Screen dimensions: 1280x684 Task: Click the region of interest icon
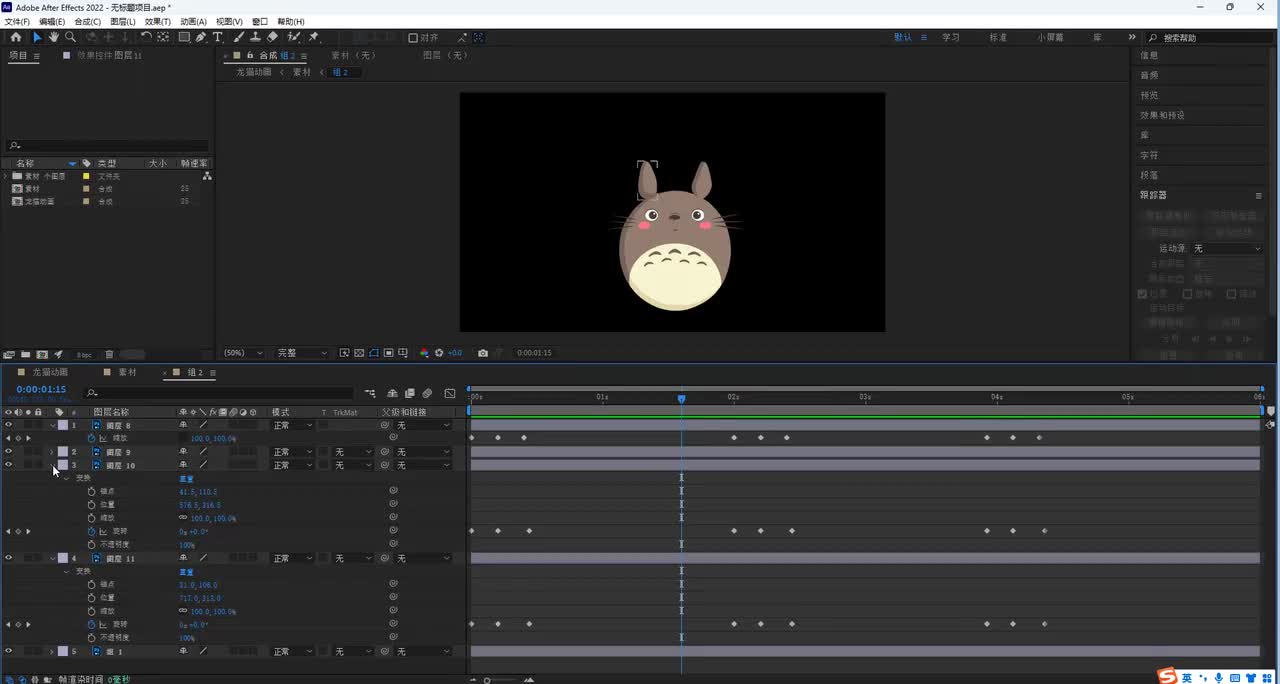click(x=389, y=353)
